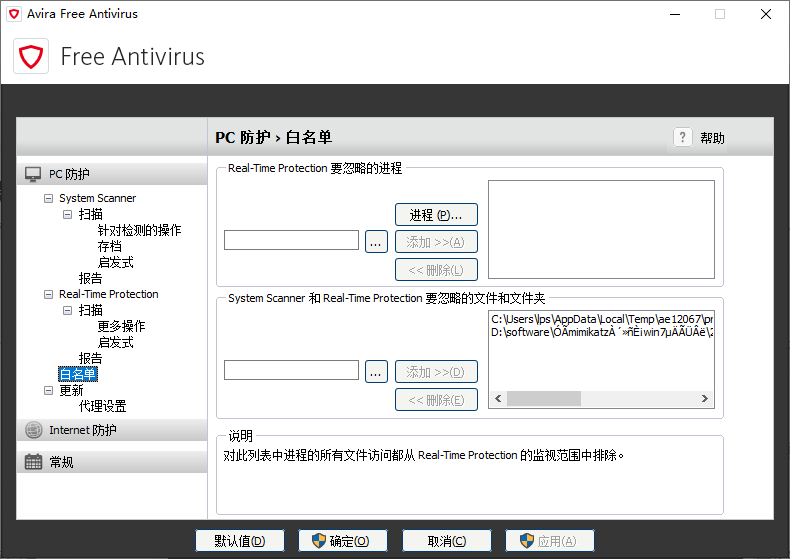Click the 进程 (P)... button
The width and height of the screenshot is (790, 559).
click(436, 215)
